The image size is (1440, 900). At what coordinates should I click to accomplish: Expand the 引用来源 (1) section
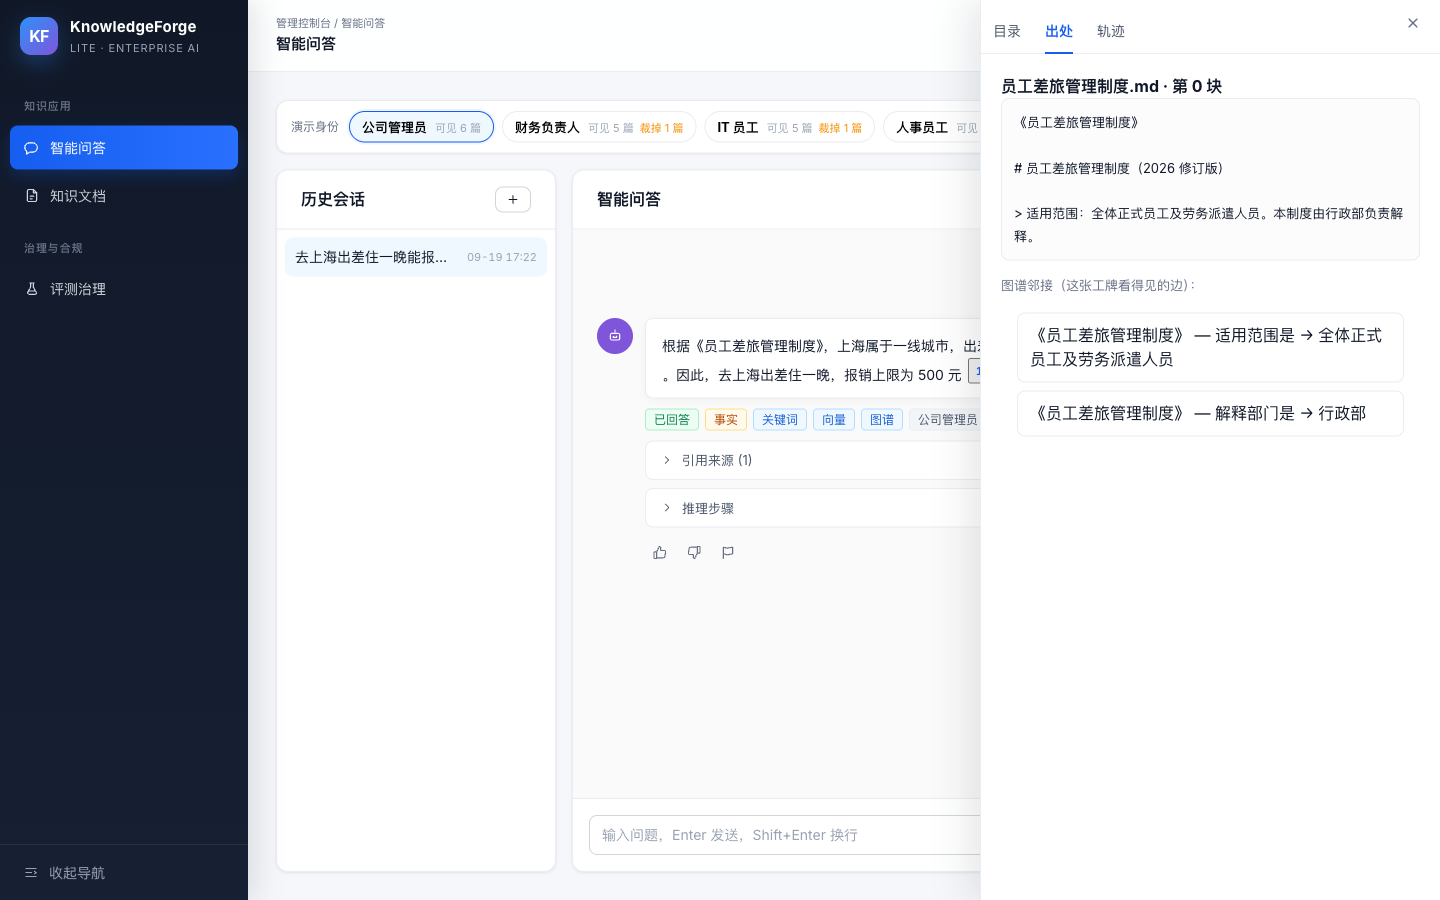(x=813, y=460)
